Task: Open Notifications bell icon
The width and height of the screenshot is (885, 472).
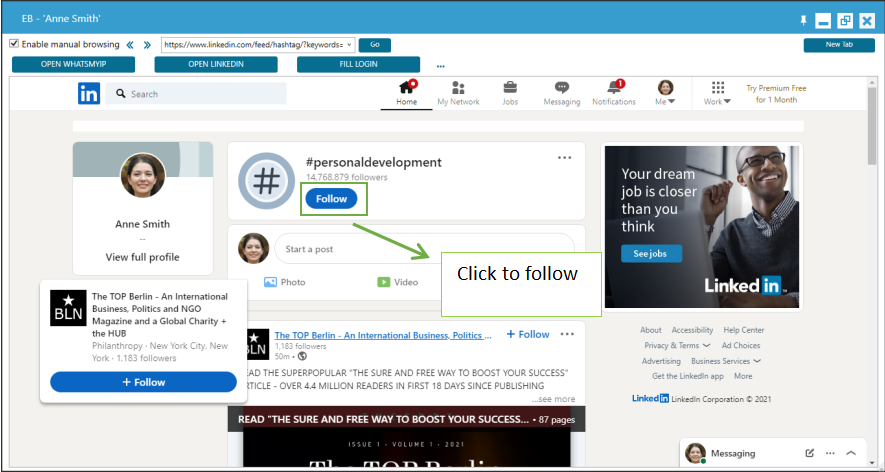Action: [614, 94]
